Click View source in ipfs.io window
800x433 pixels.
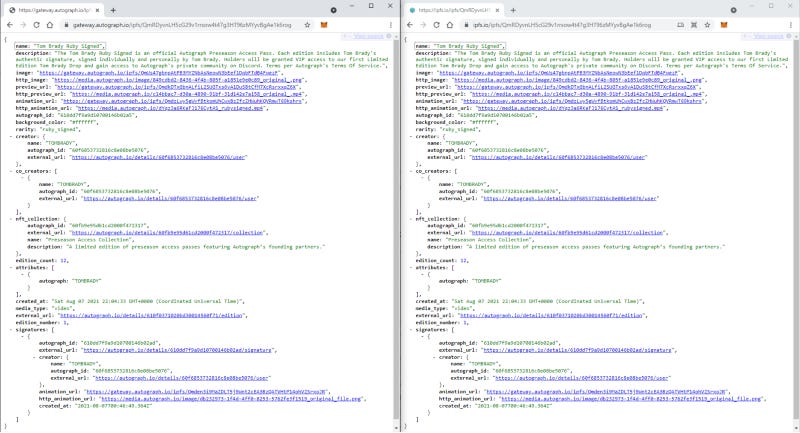768,36
